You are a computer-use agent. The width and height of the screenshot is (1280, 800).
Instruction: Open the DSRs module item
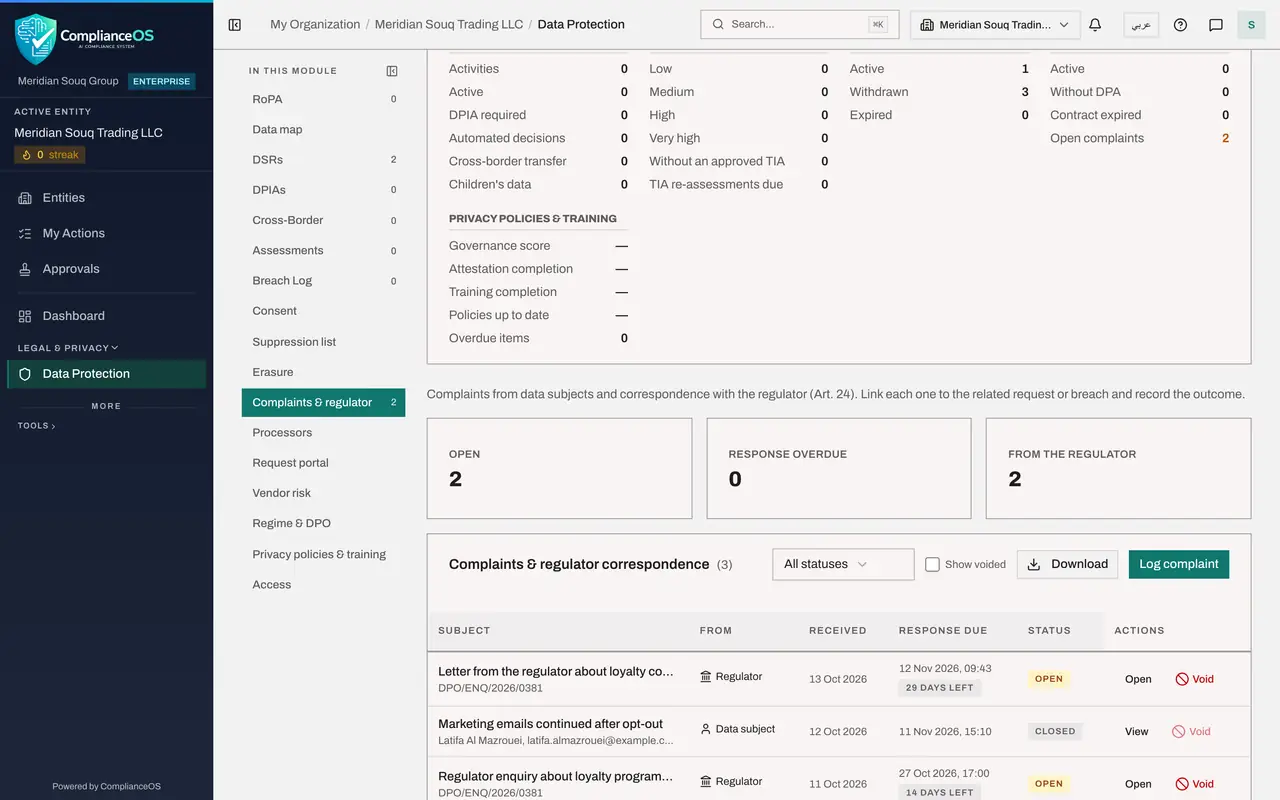click(x=323, y=160)
